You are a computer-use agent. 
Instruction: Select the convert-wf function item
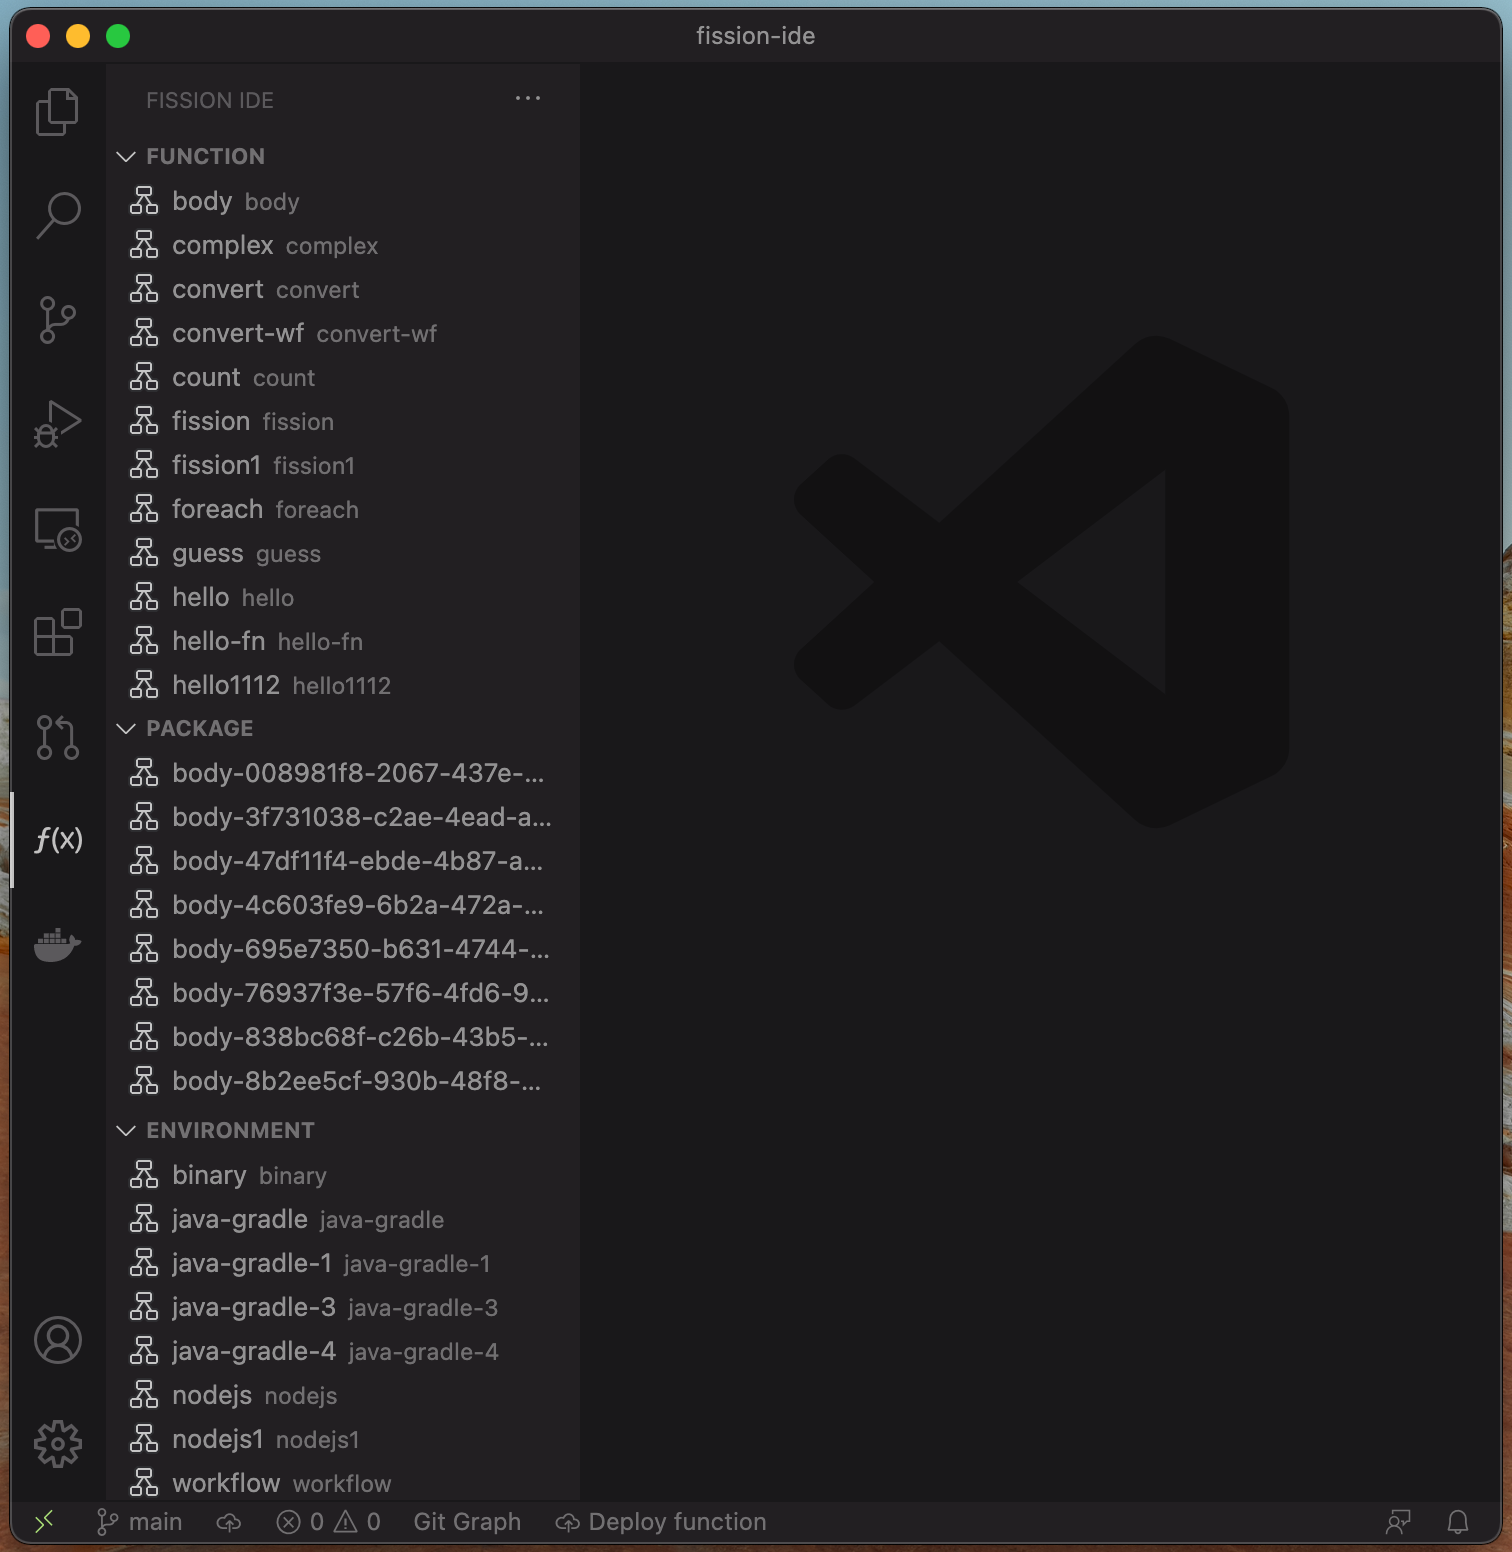click(x=238, y=334)
